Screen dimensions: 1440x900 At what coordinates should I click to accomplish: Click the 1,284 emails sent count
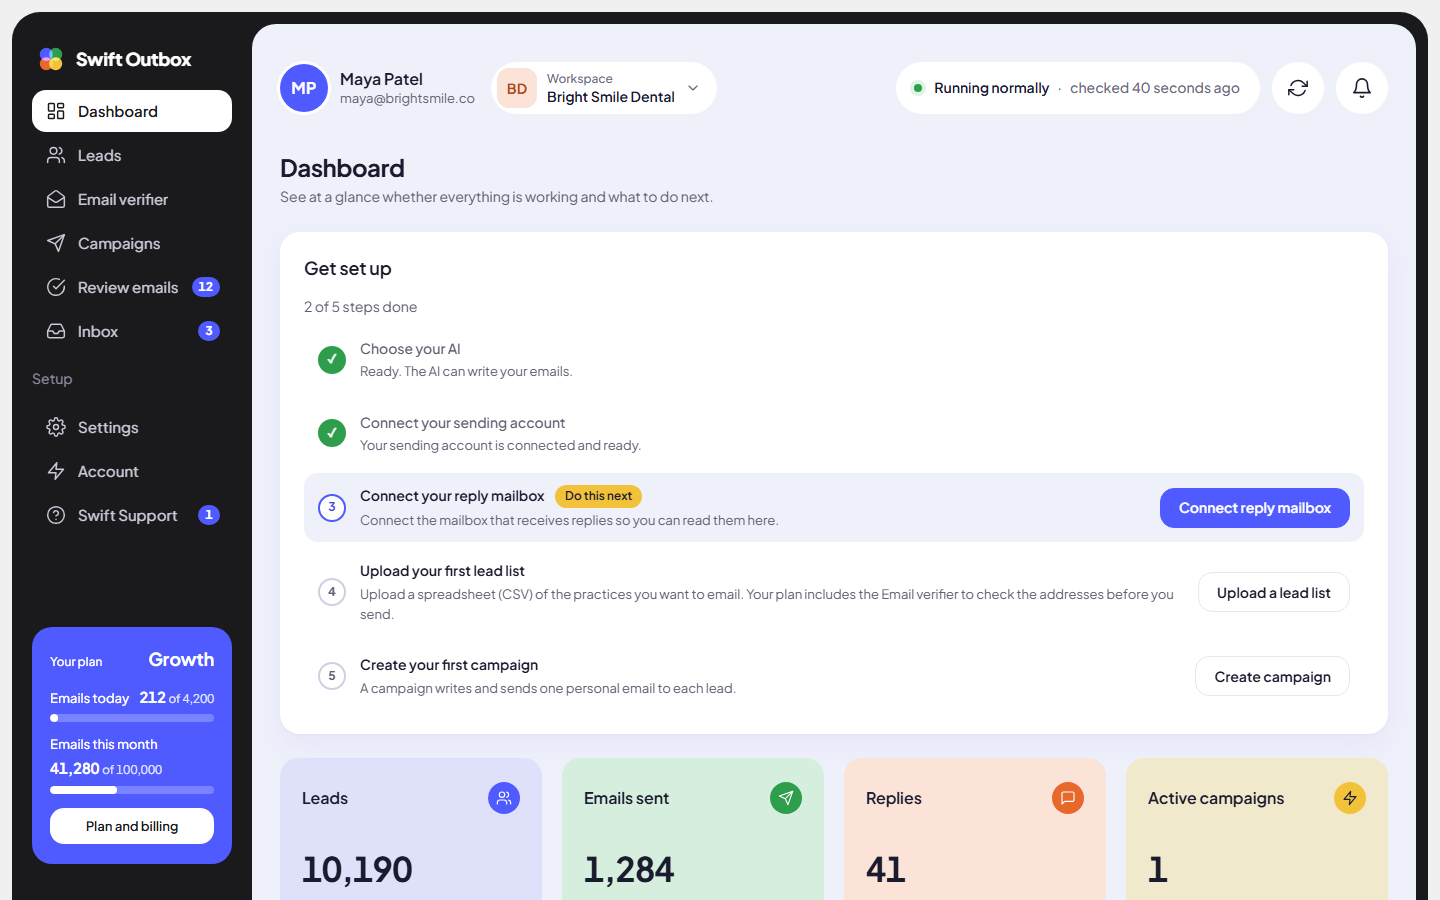point(629,869)
